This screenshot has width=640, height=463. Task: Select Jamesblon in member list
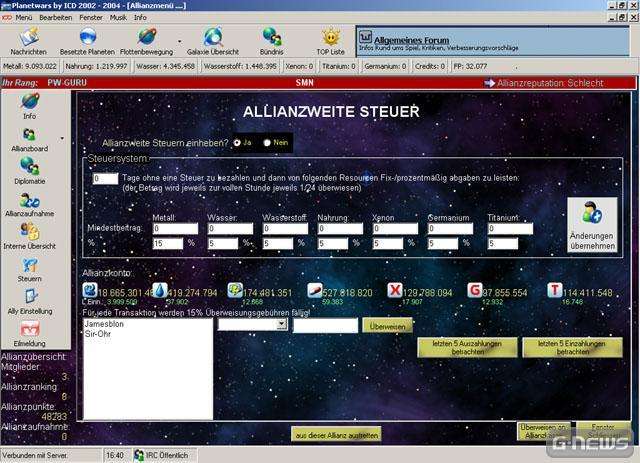point(104,324)
